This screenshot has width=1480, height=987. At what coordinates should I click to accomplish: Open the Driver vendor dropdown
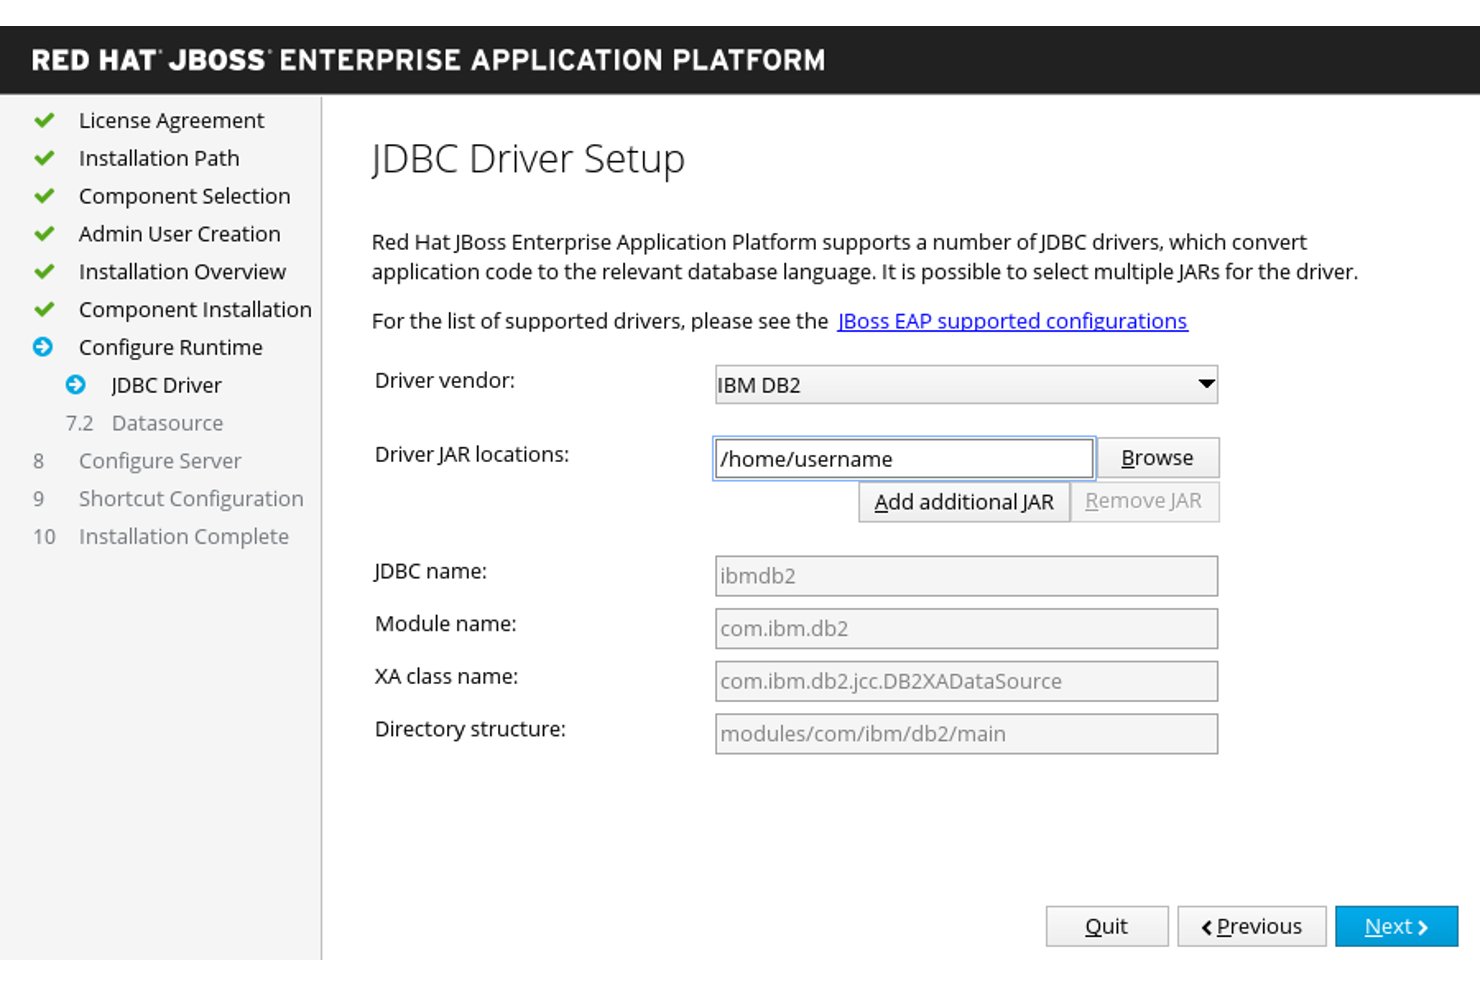pos(966,385)
